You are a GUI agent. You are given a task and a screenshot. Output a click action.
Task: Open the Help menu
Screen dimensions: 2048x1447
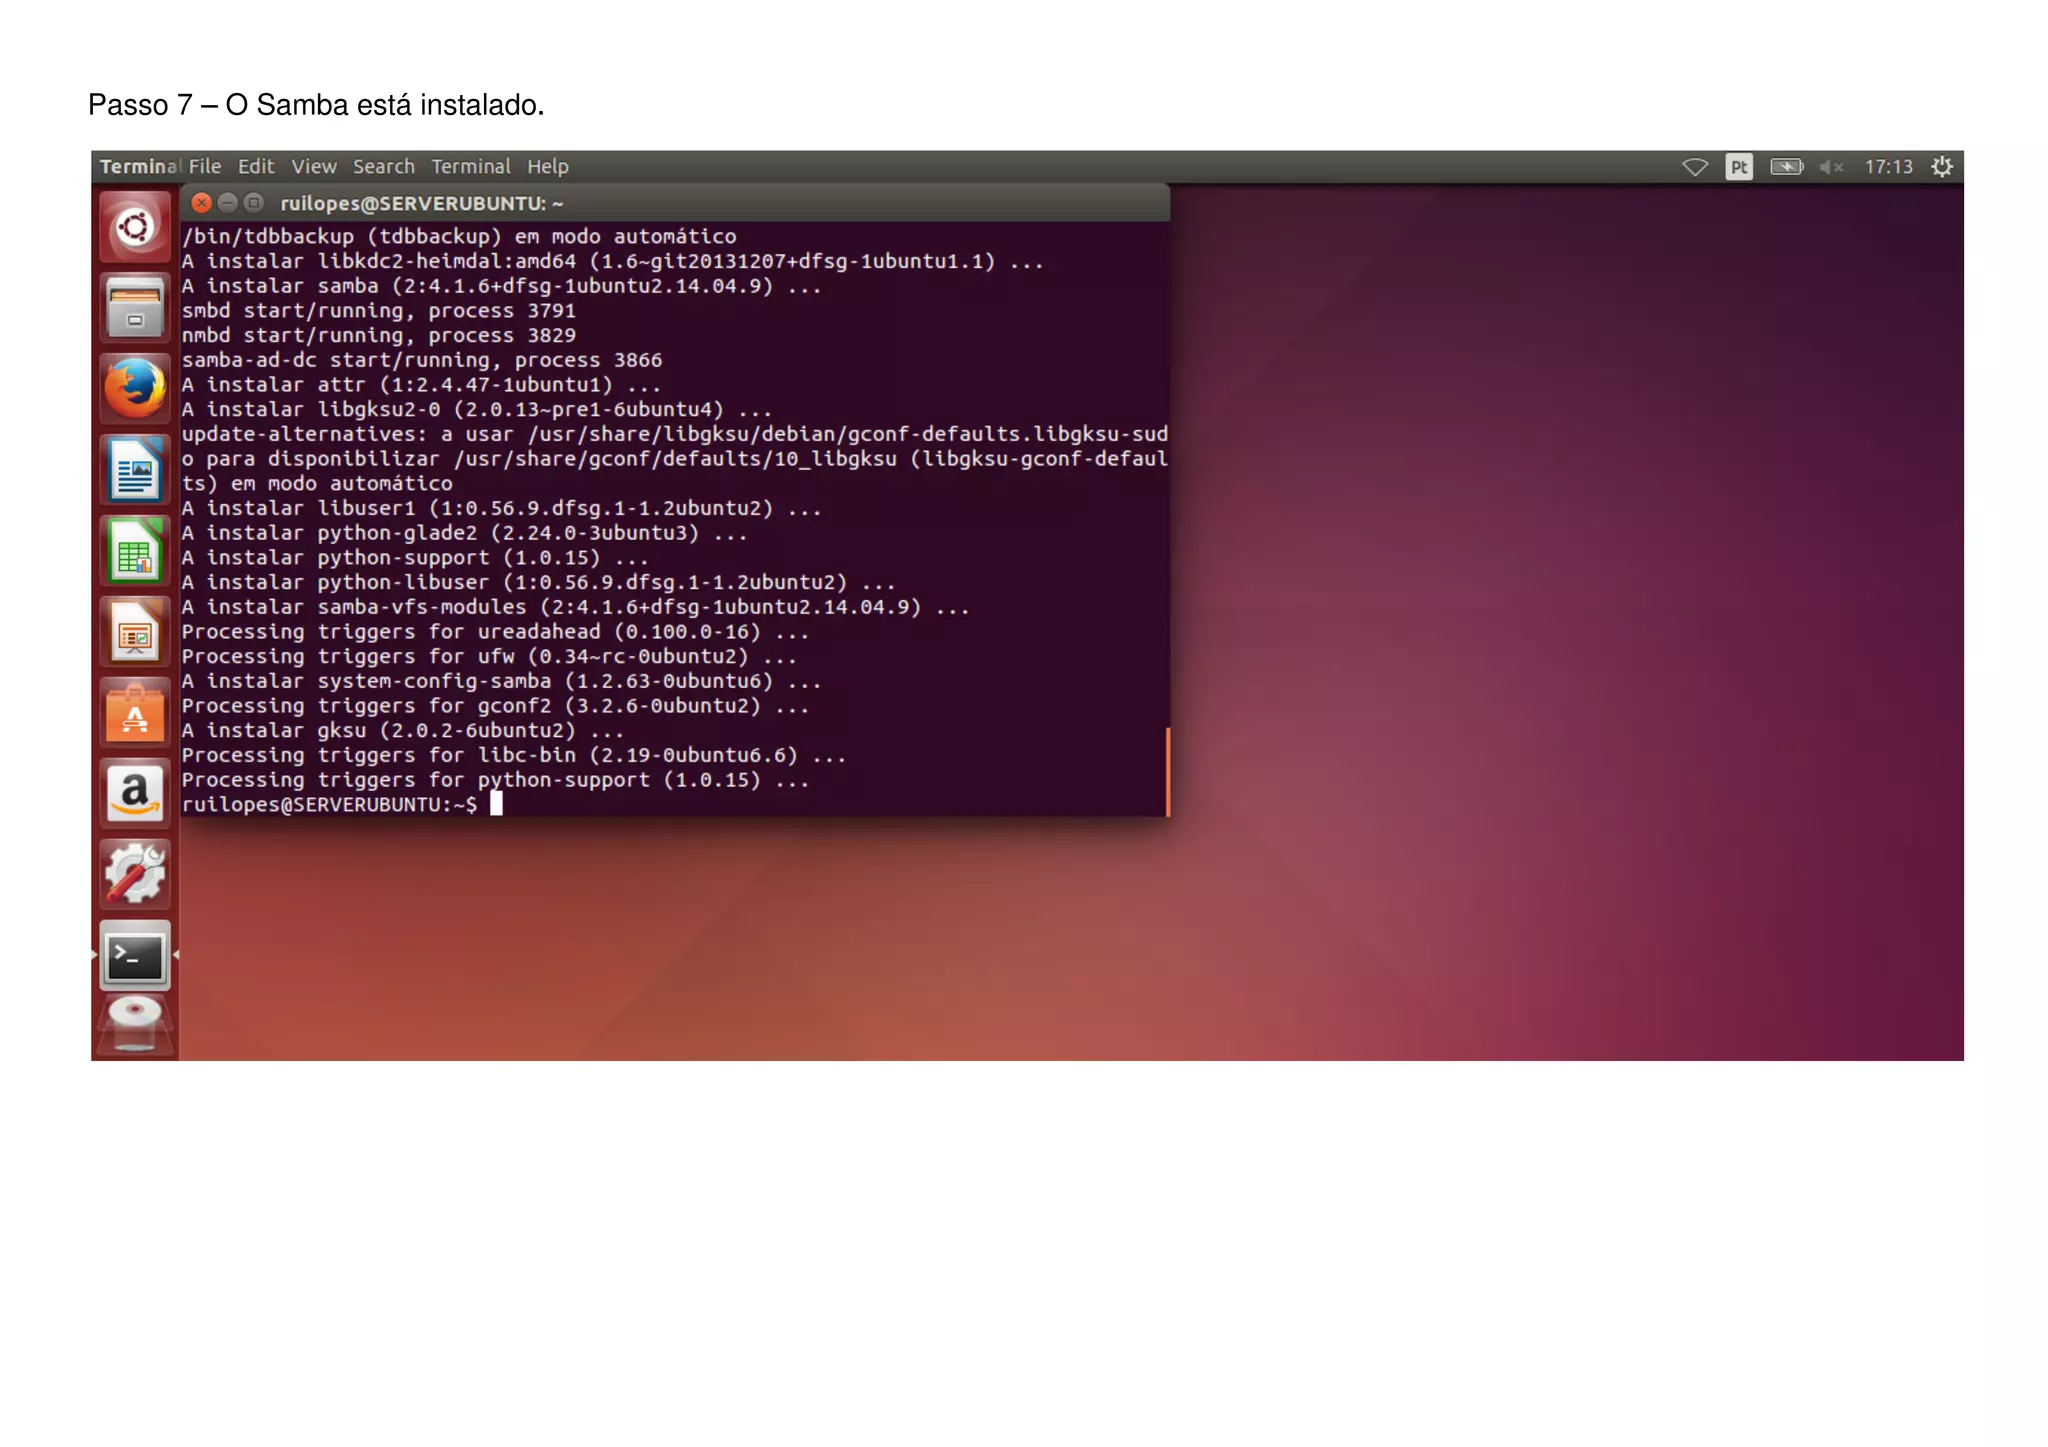547,167
